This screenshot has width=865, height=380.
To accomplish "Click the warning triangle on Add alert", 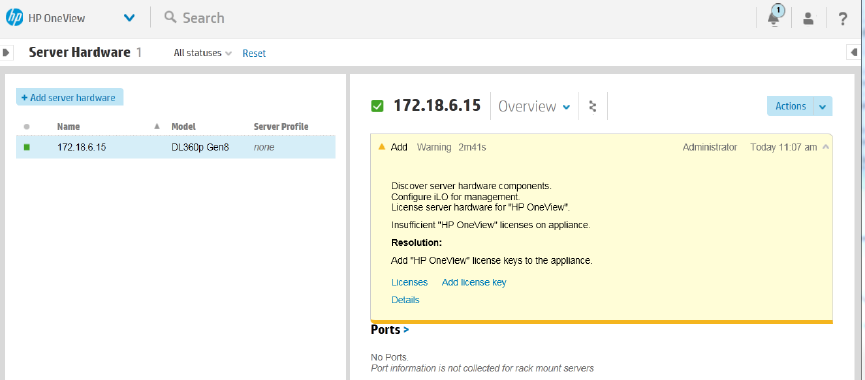I will point(382,147).
